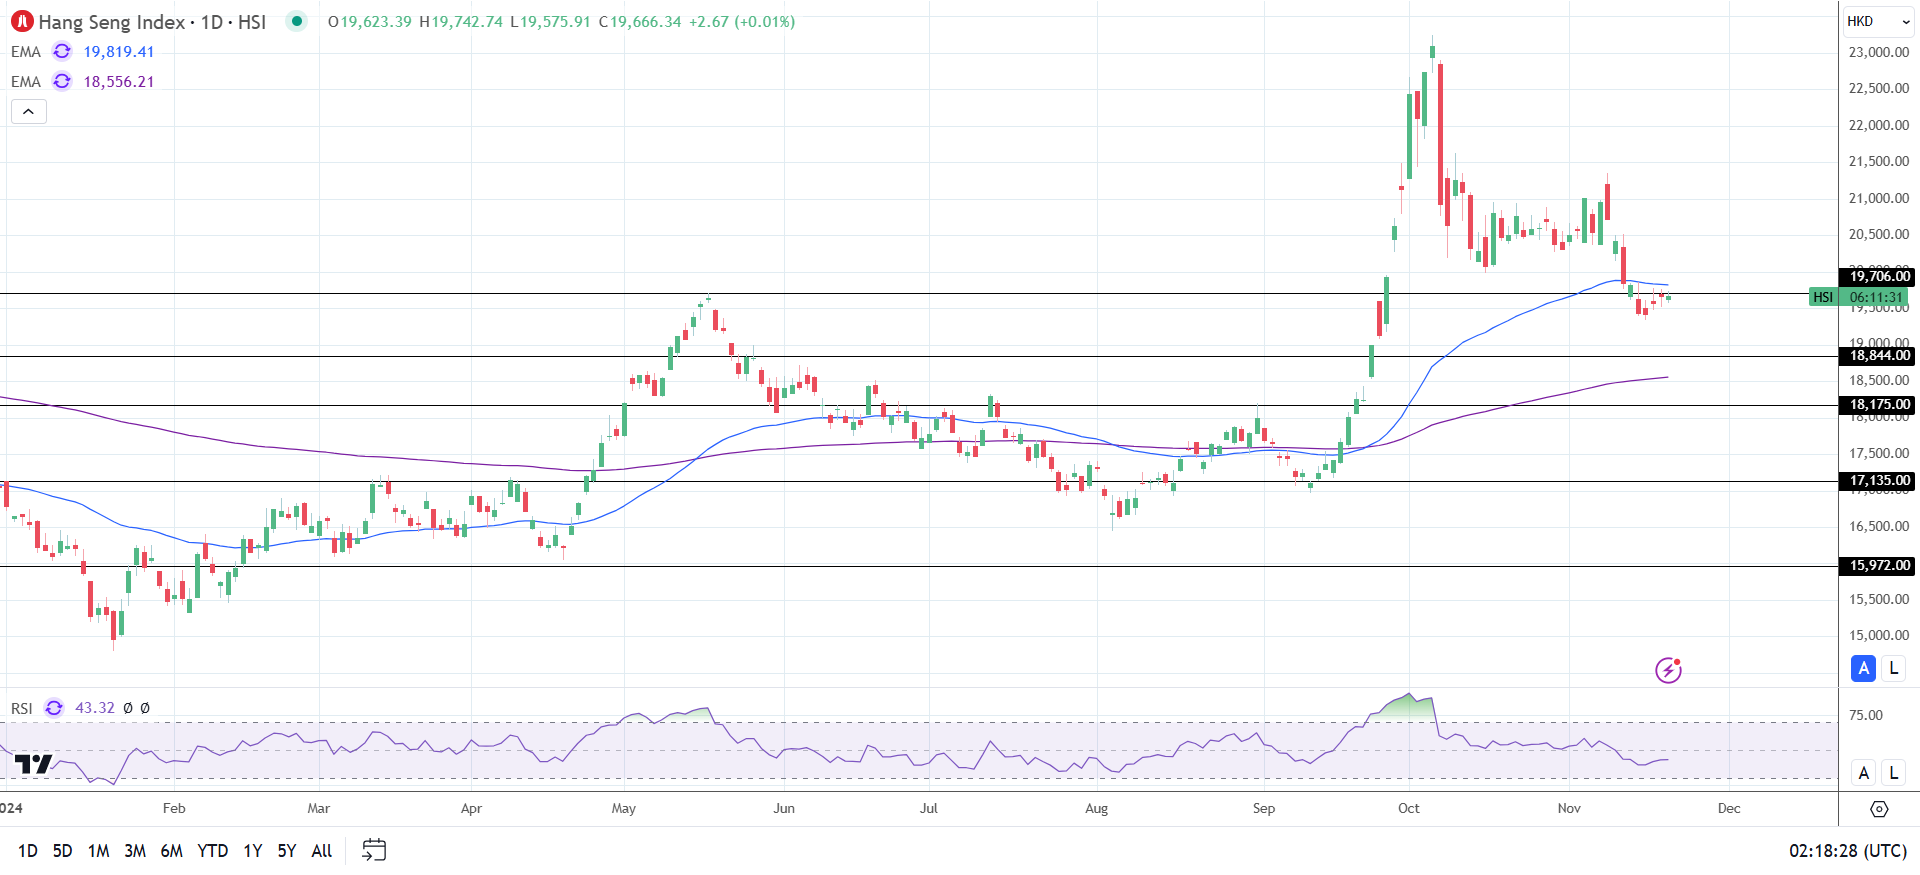Select the YTD time range

coord(212,850)
